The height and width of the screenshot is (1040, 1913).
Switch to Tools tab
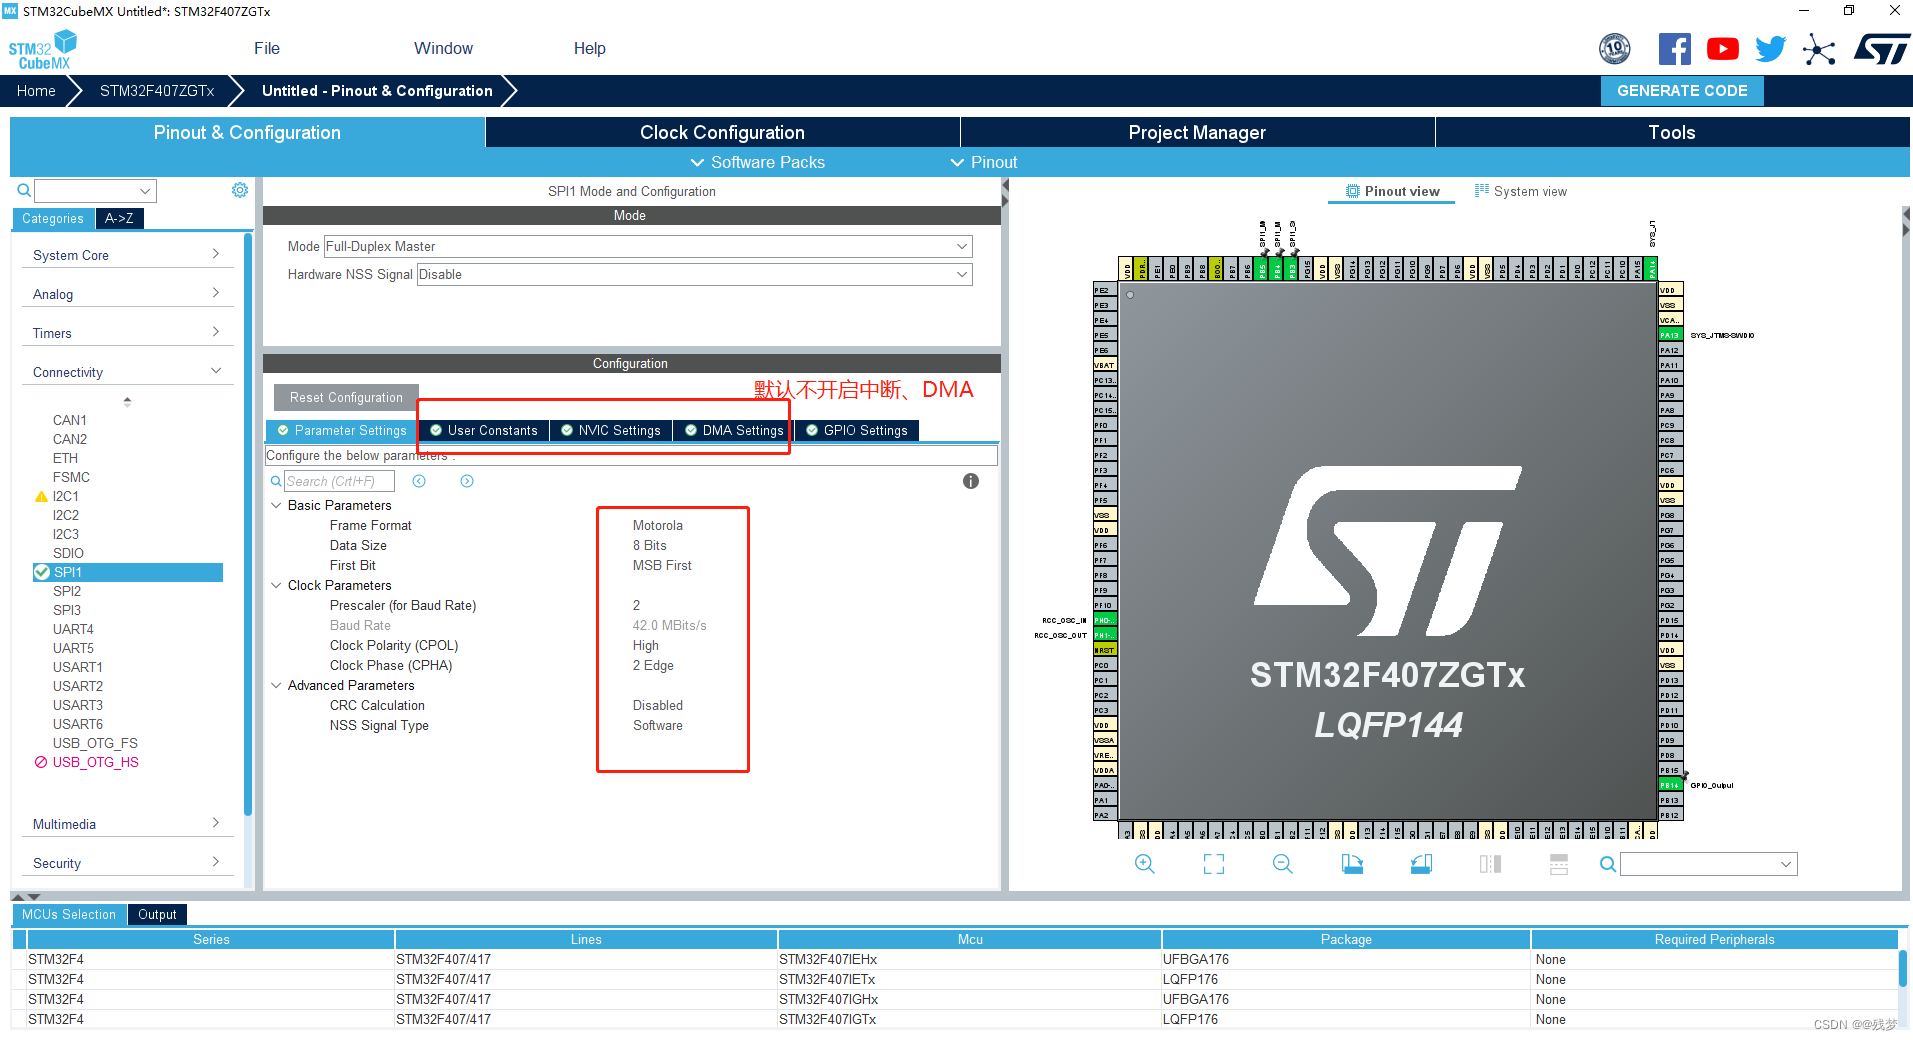[x=1672, y=132]
